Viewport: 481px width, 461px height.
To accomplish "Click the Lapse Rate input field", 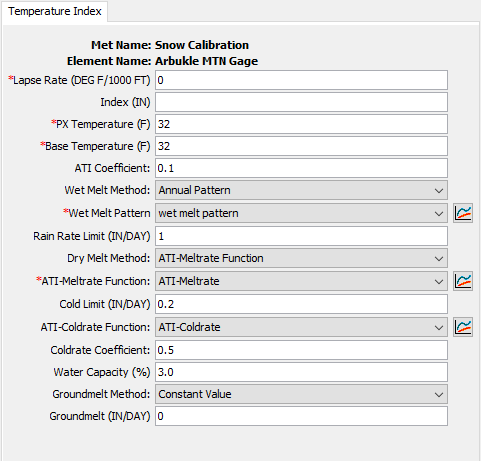I will [301, 80].
